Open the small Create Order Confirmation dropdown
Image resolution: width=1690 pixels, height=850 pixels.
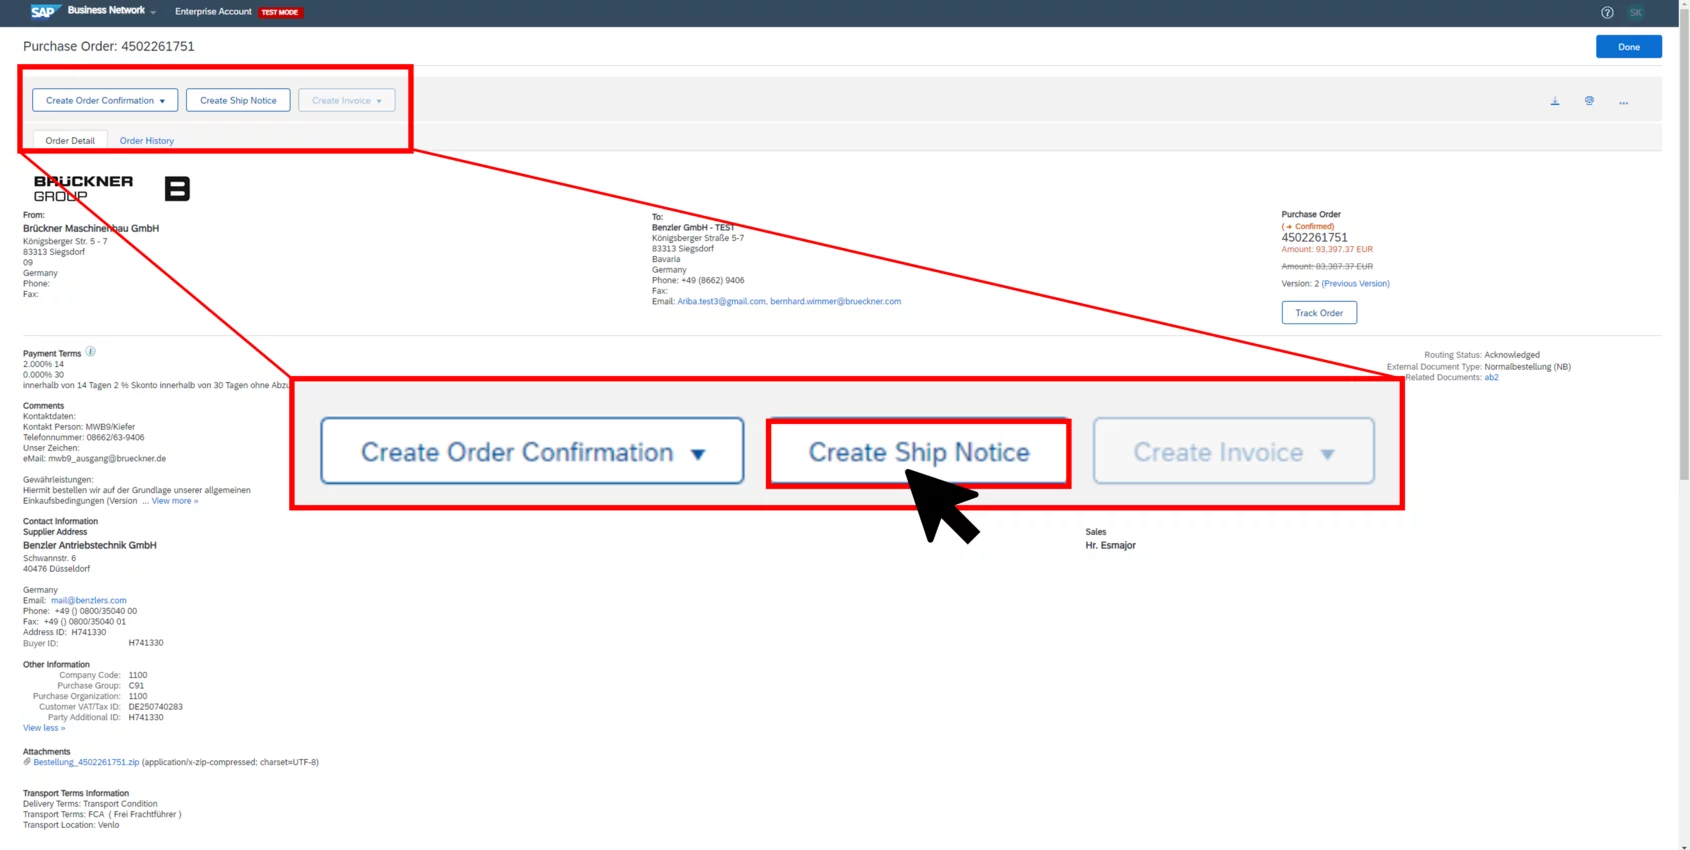[x=105, y=100]
